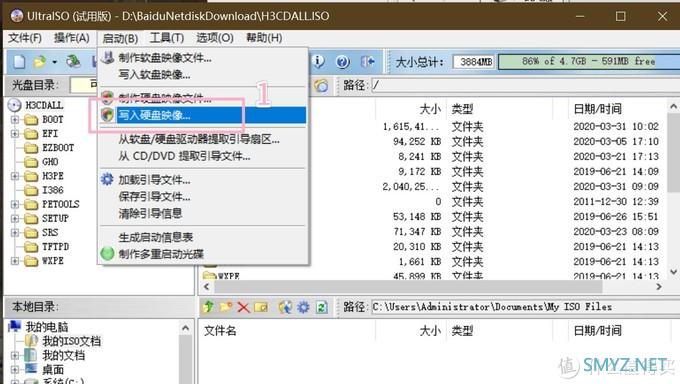
Task: Click the H3CDALL disc icon in tree
Action: [14, 105]
